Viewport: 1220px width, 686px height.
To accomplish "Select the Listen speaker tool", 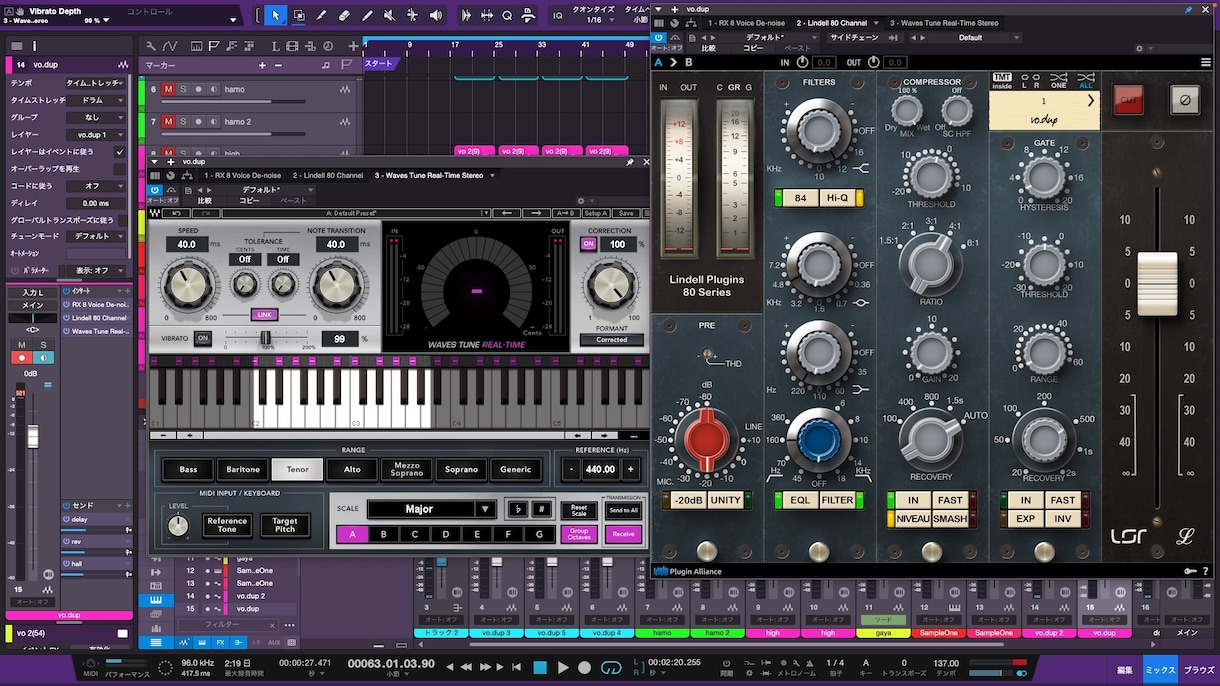I will coord(436,15).
